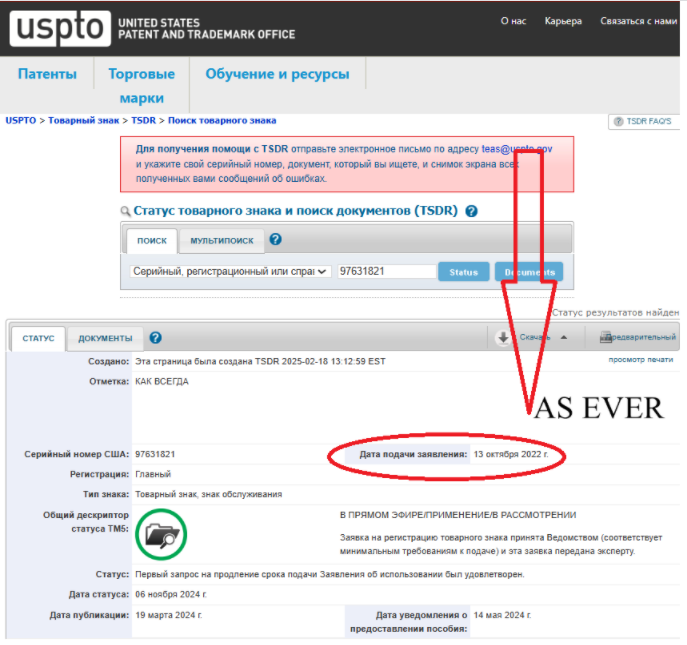Click Статус результатов найден text
The height and width of the screenshot is (645, 687).
(x=616, y=313)
